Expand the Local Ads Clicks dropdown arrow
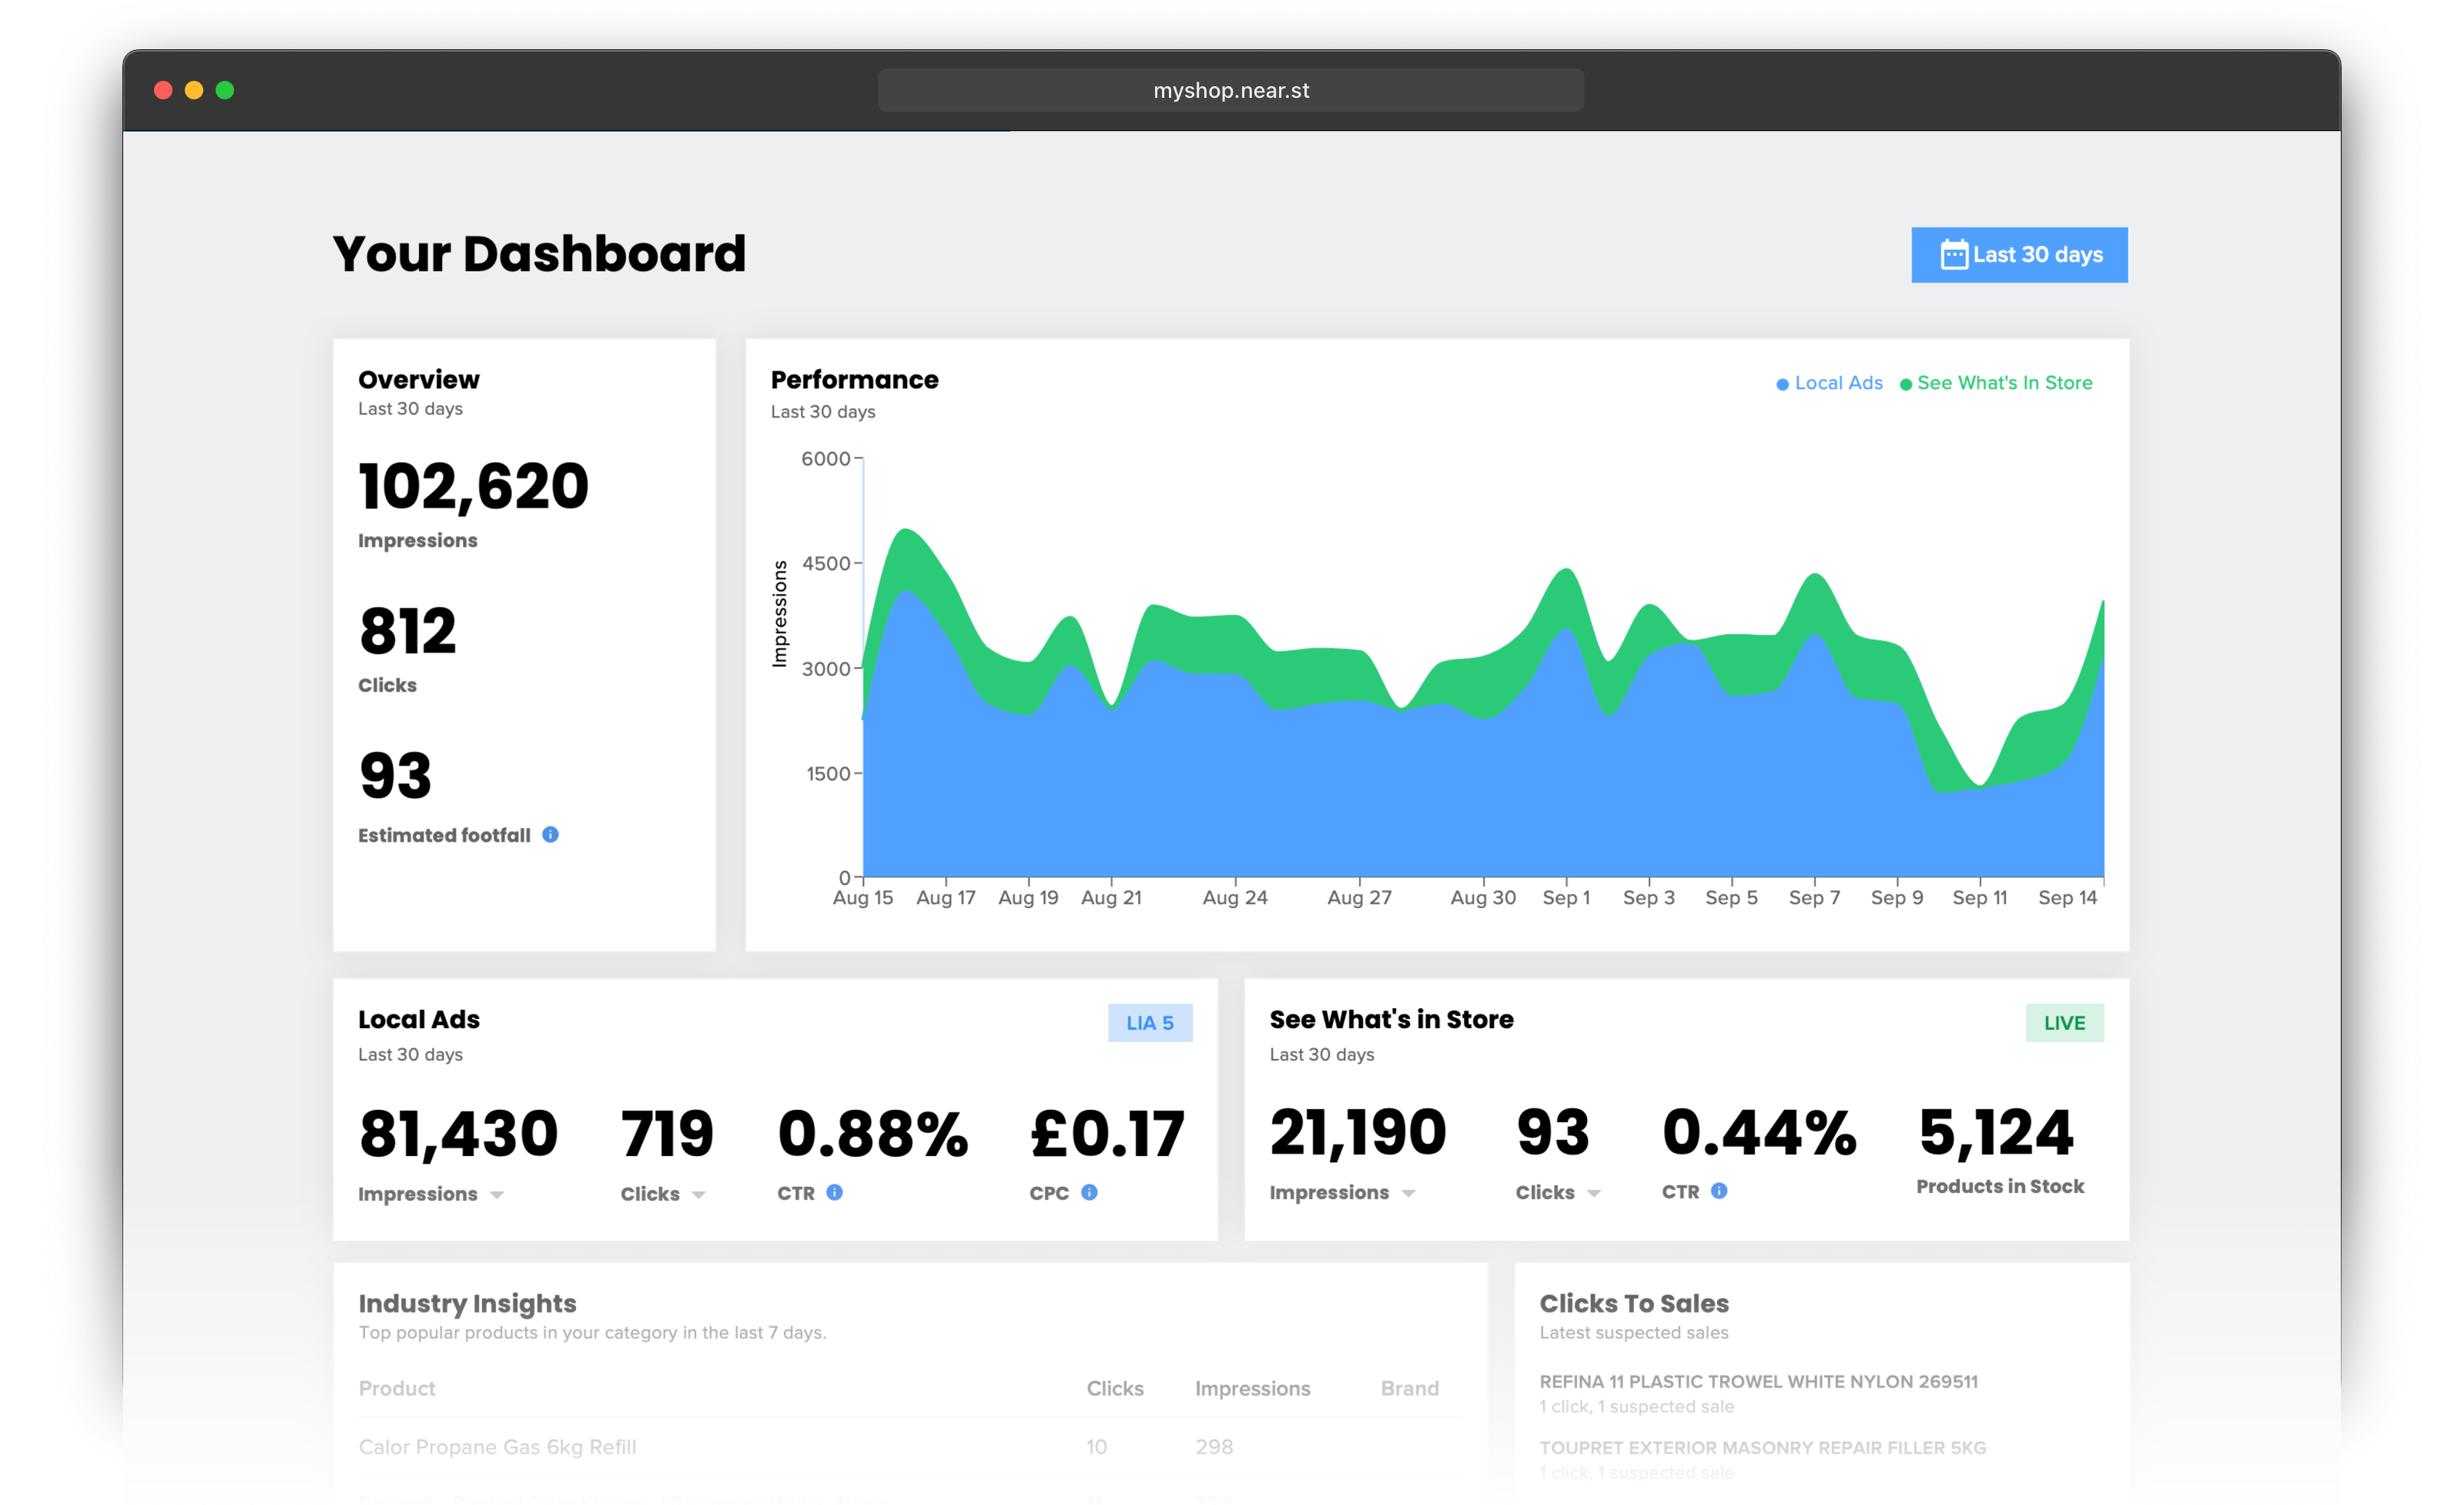Image resolution: width=2464 pixels, height=1505 pixels. 698,1195
